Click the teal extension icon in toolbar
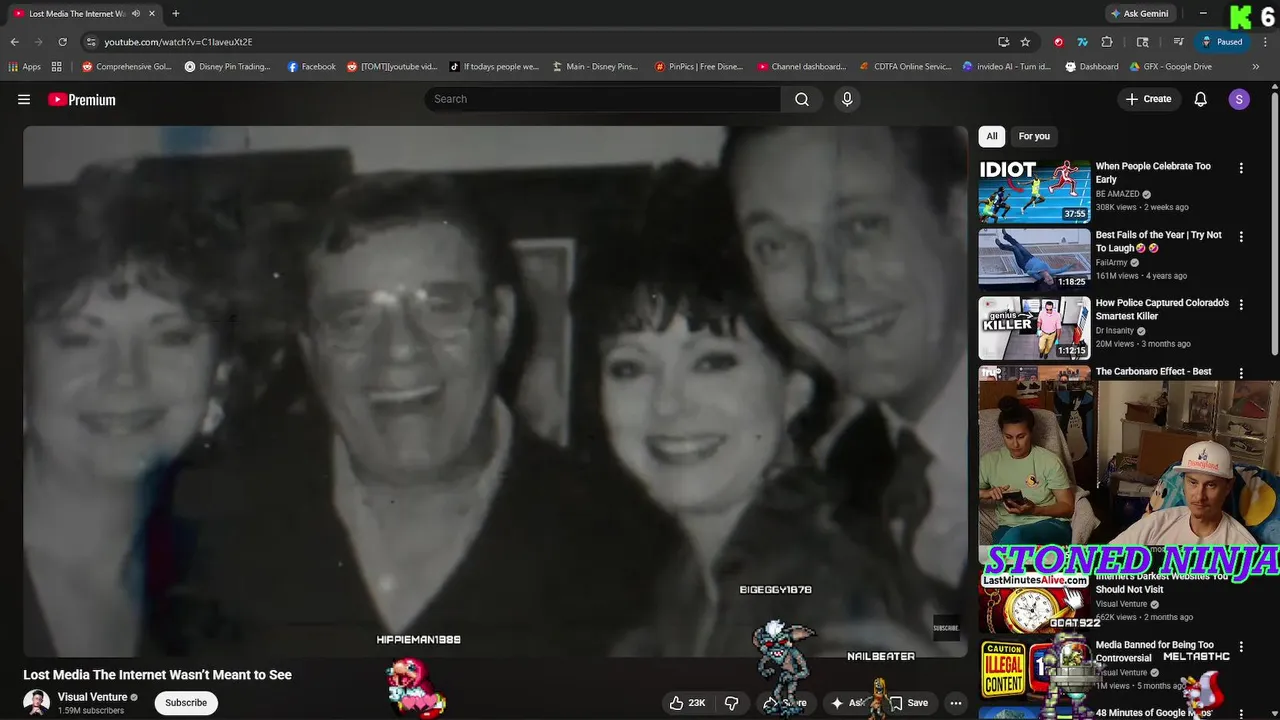 (1082, 42)
